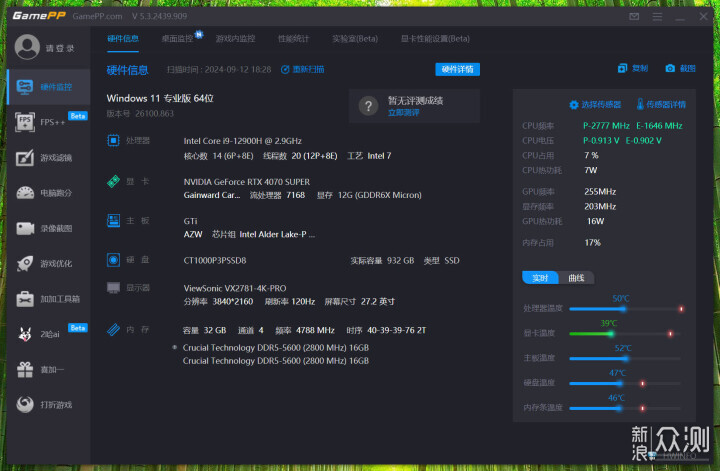Click the E-1646 MHz CPU frequency value
Screen dimensions: 720x471
coord(659,126)
